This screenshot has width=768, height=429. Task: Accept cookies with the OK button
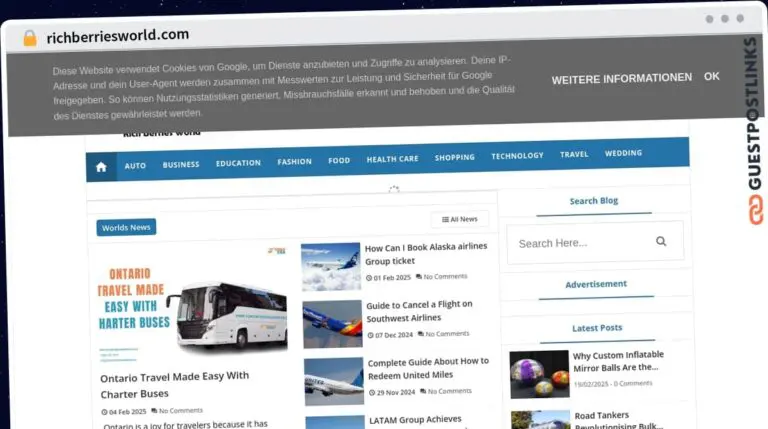(x=712, y=76)
